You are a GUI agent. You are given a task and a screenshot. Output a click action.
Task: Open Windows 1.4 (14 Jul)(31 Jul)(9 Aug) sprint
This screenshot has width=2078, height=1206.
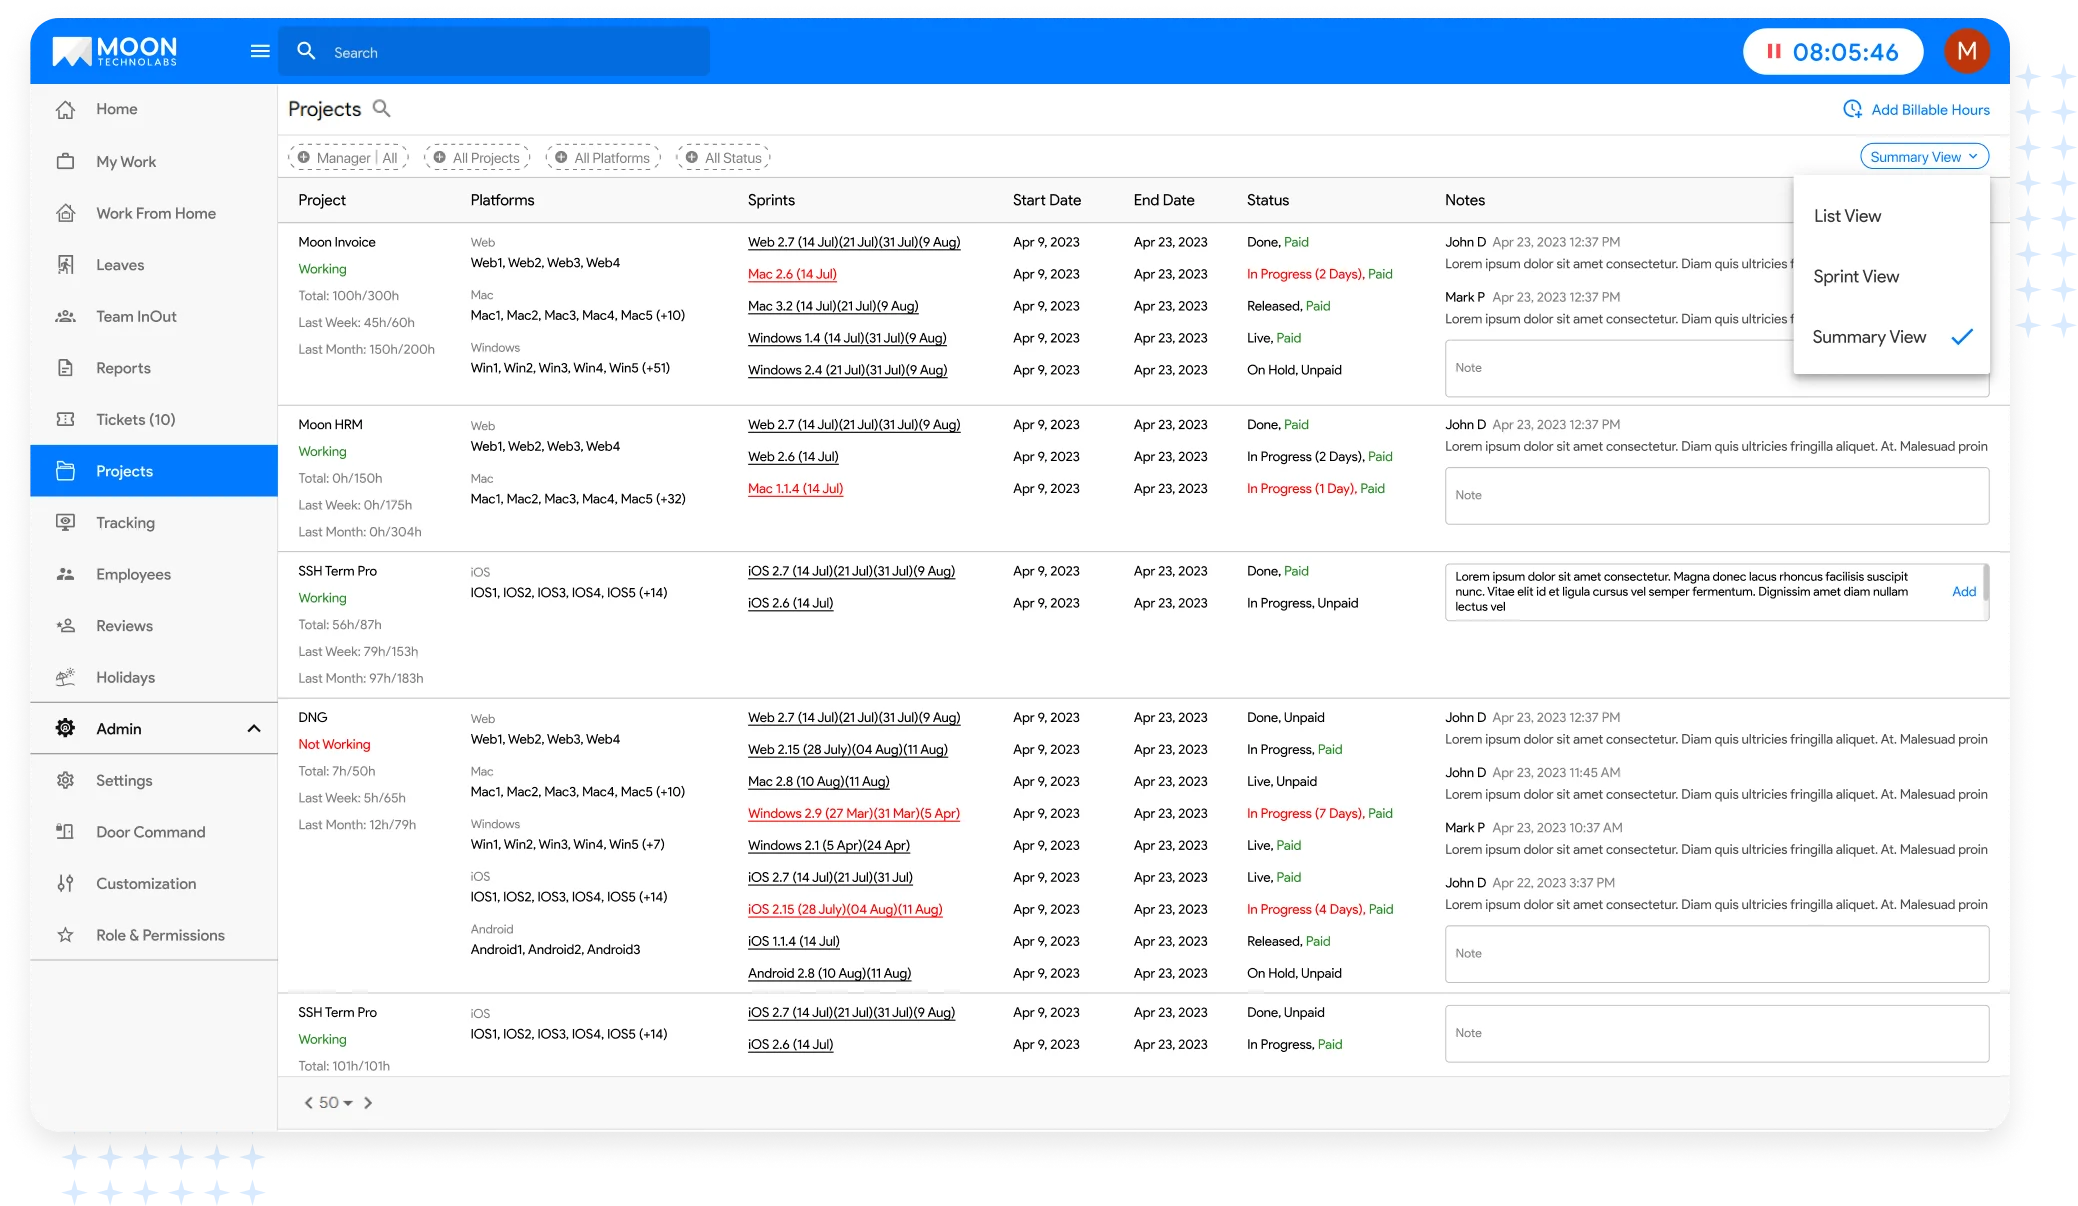[847, 338]
